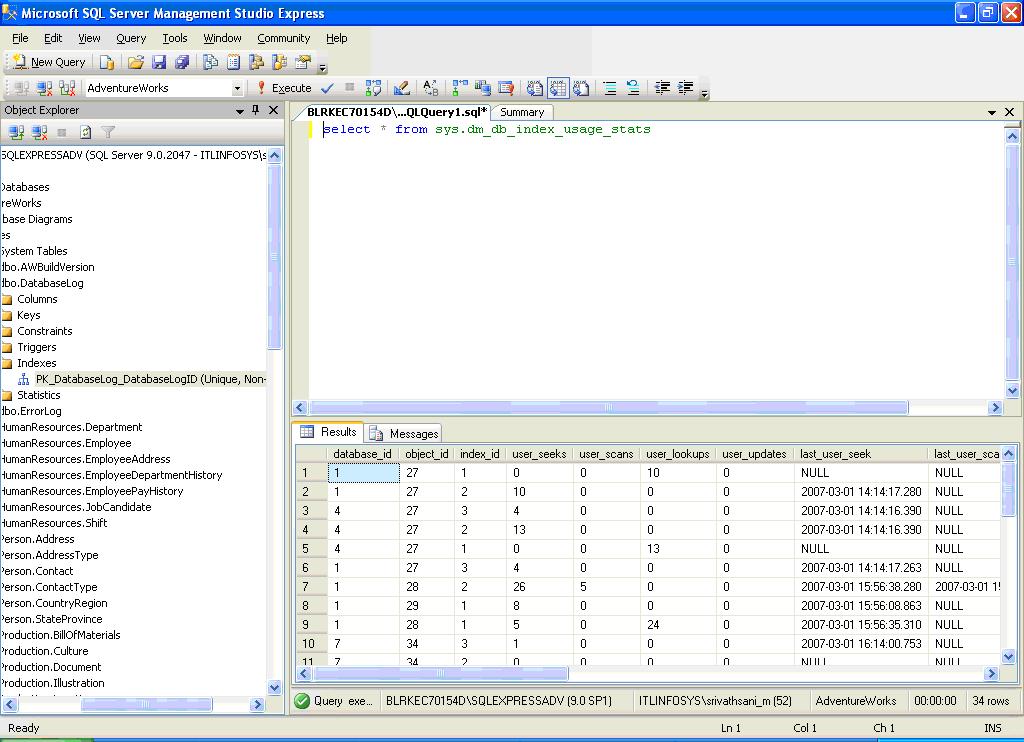Open Design Query in Editor tool
The image size is (1024, 742).
click(x=402, y=88)
